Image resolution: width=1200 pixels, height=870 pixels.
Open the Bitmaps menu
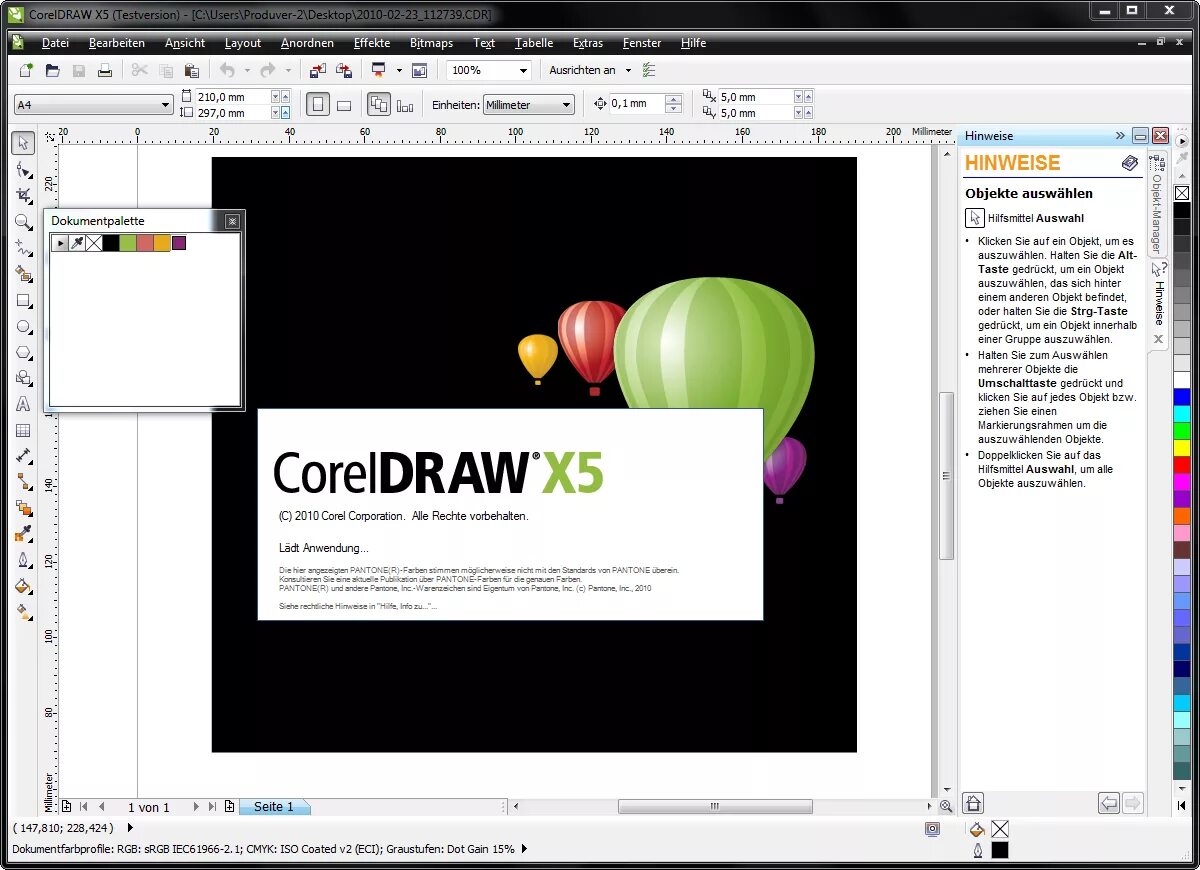click(x=431, y=43)
